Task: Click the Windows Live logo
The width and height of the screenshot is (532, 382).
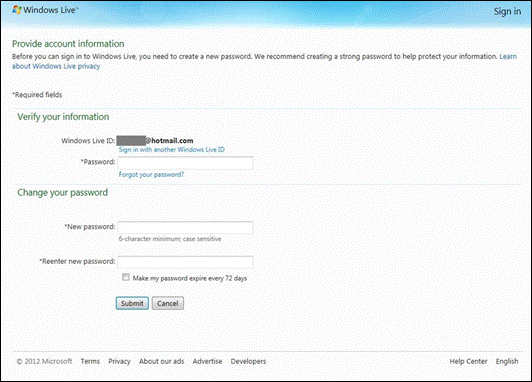Action: [x=45, y=10]
